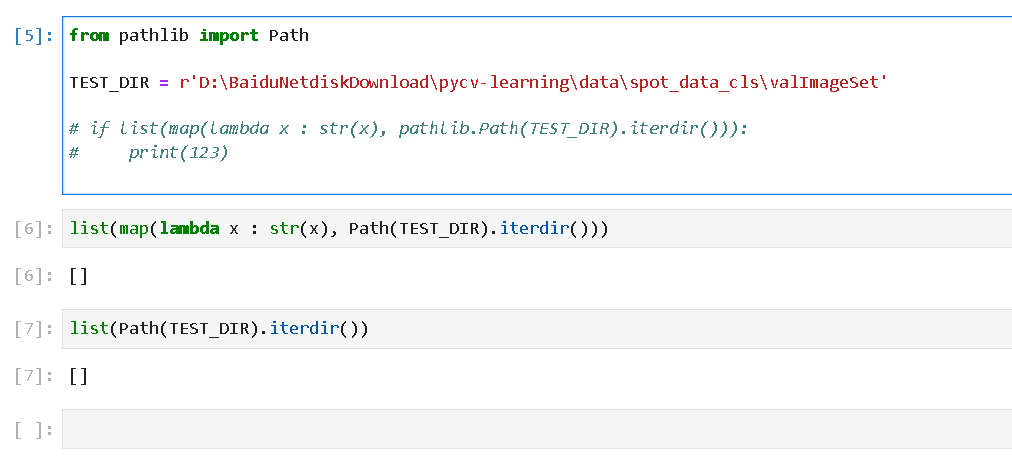Click 'TEST_DIR' variable name in cell 5
1012x469 pixels.
click(x=109, y=83)
